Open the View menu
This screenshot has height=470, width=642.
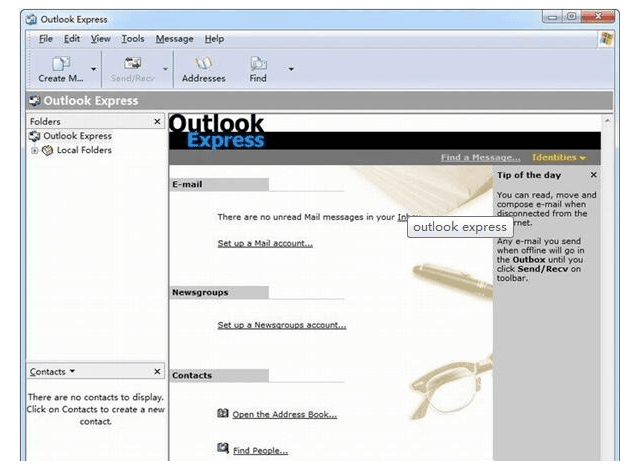click(x=100, y=39)
